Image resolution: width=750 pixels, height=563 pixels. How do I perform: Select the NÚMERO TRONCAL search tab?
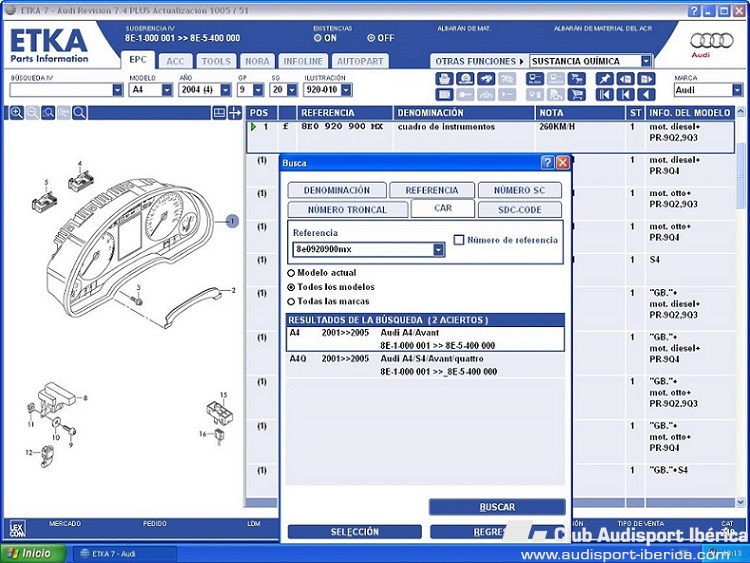[x=347, y=210]
